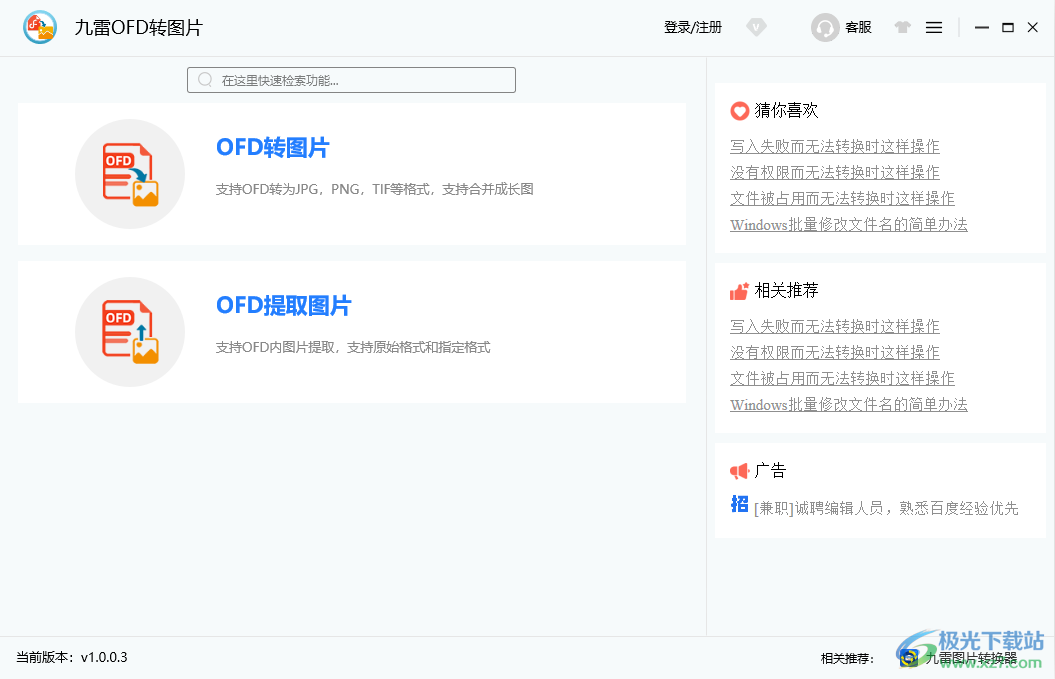The width and height of the screenshot is (1055, 679).
Task: Focus the quick function search field
Action: (x=351, y=80)
